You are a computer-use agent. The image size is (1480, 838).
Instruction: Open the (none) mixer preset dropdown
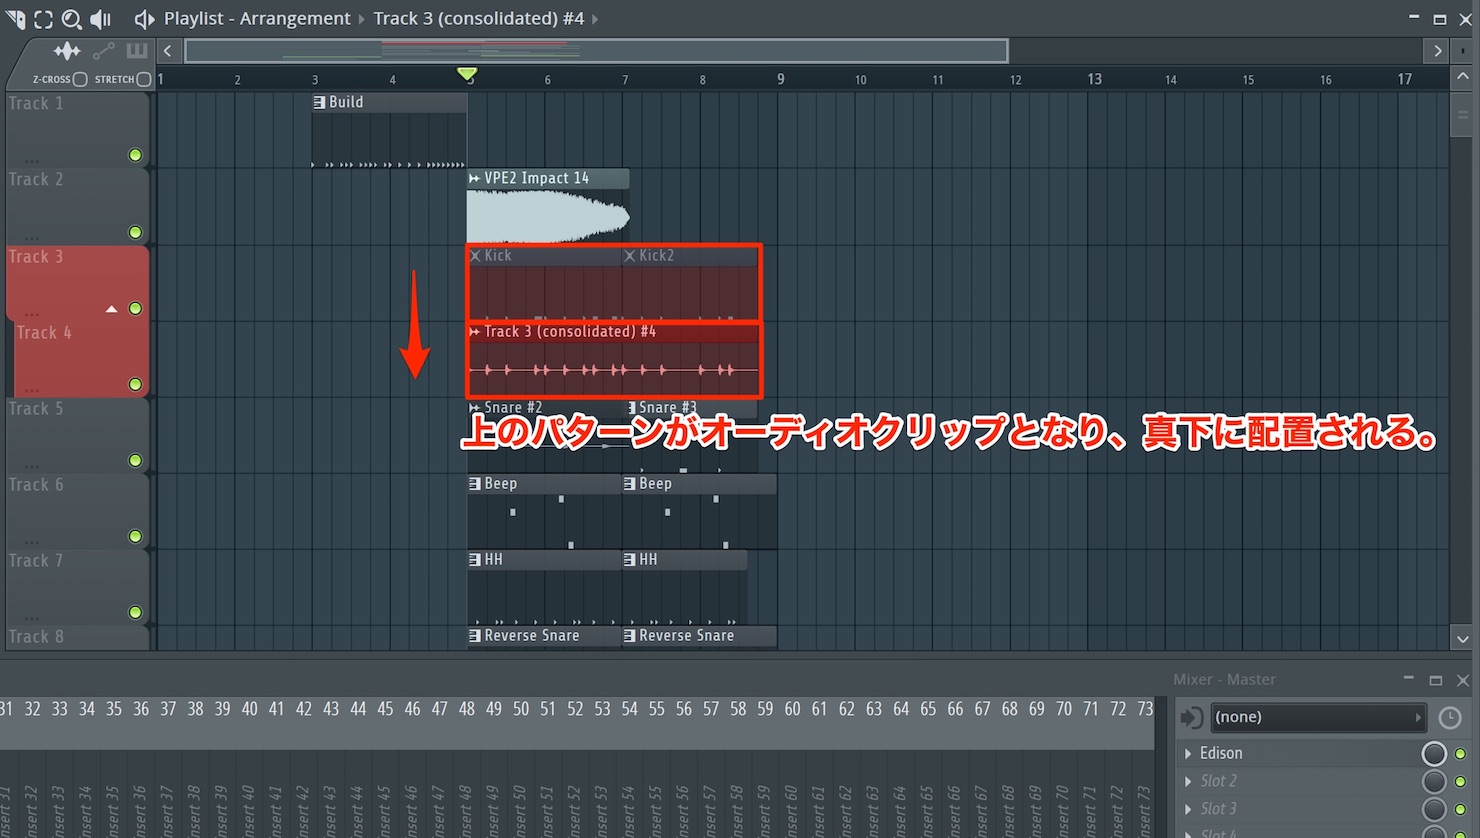point(1317,717)
